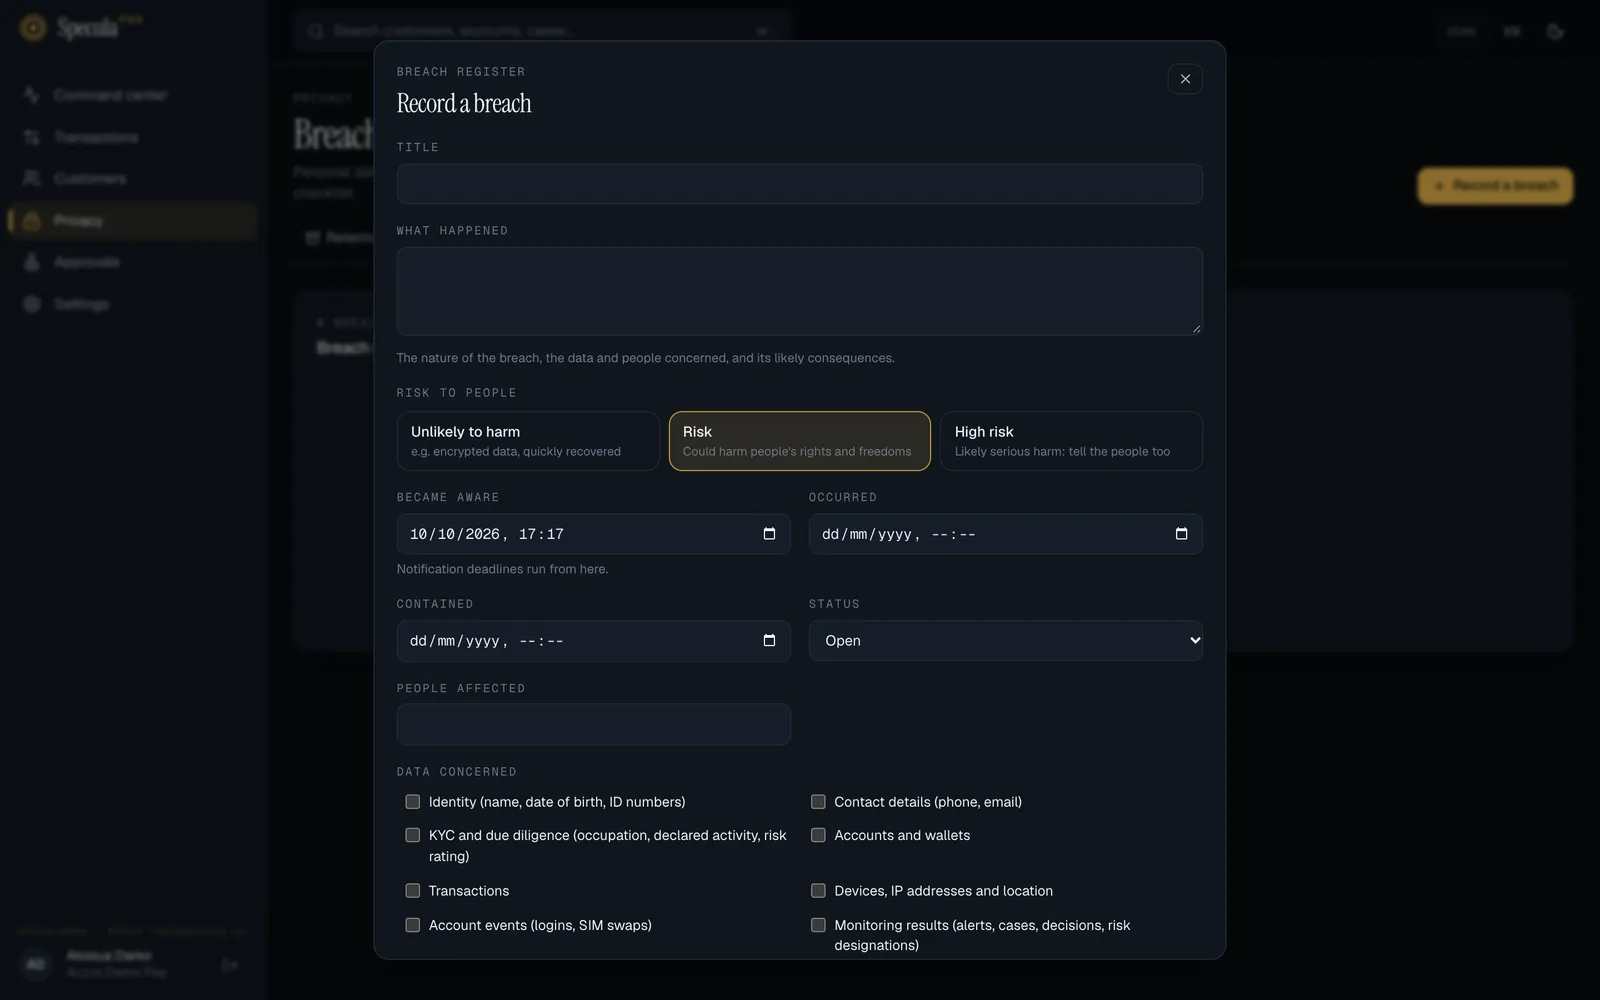The image size is (1600, 1000).
Task: Click the Transactions sidebar icon
Action: click(32, 137)
